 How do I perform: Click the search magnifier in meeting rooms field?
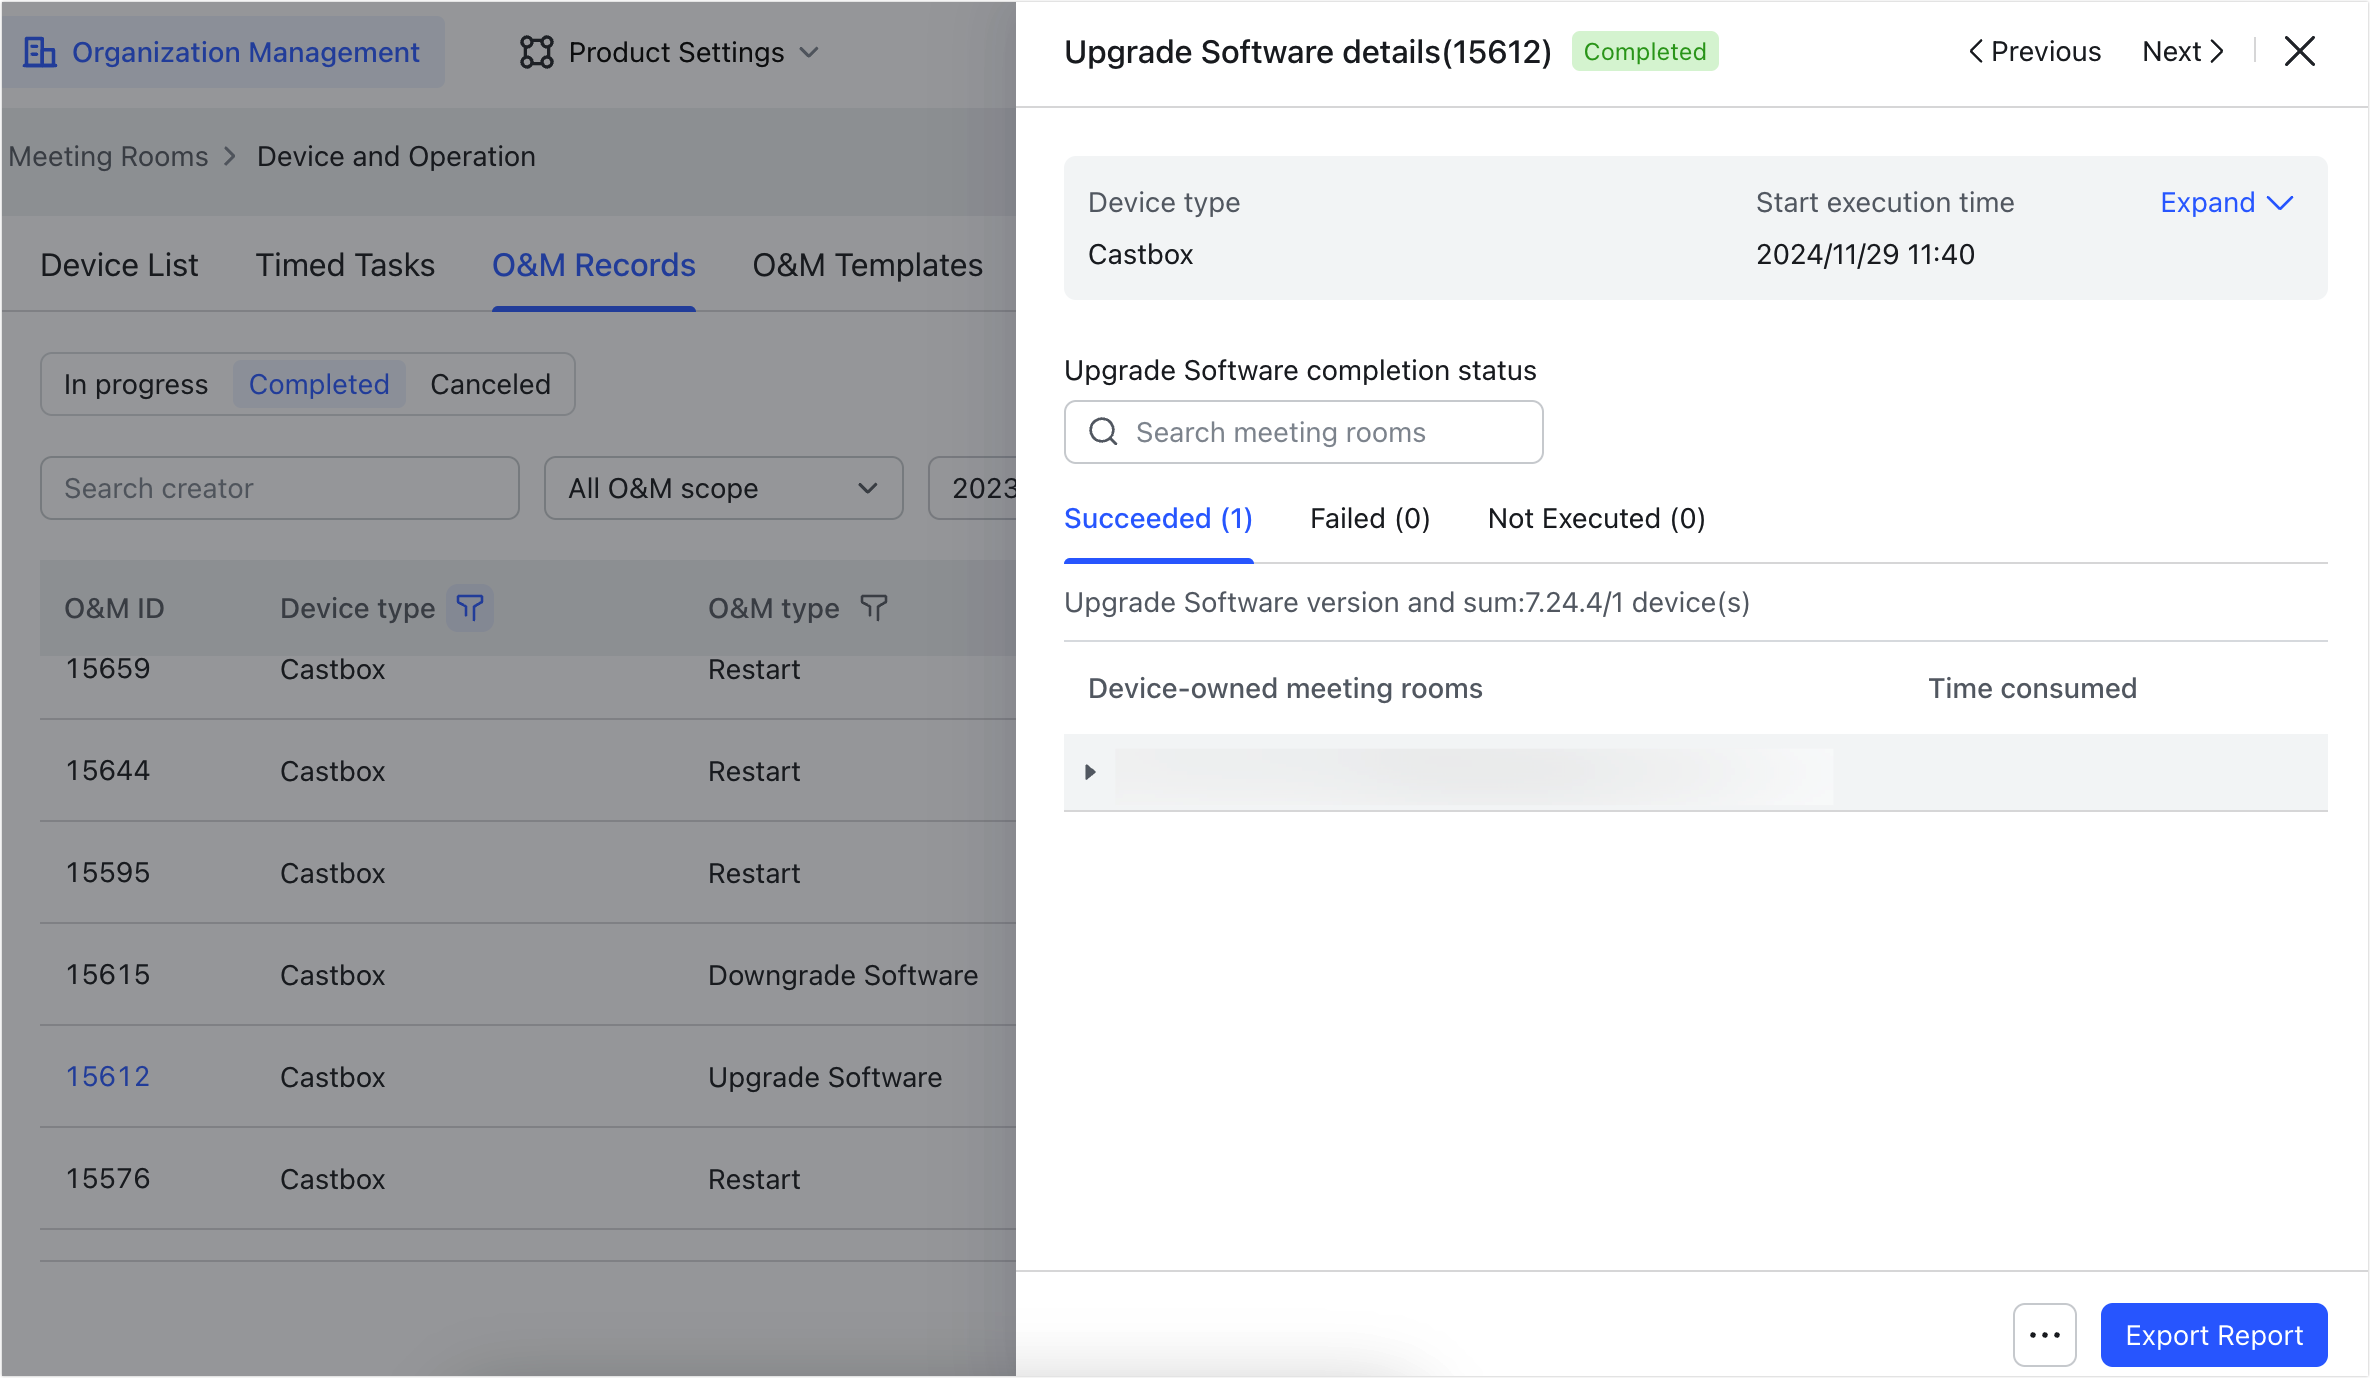click(1103, 431)
